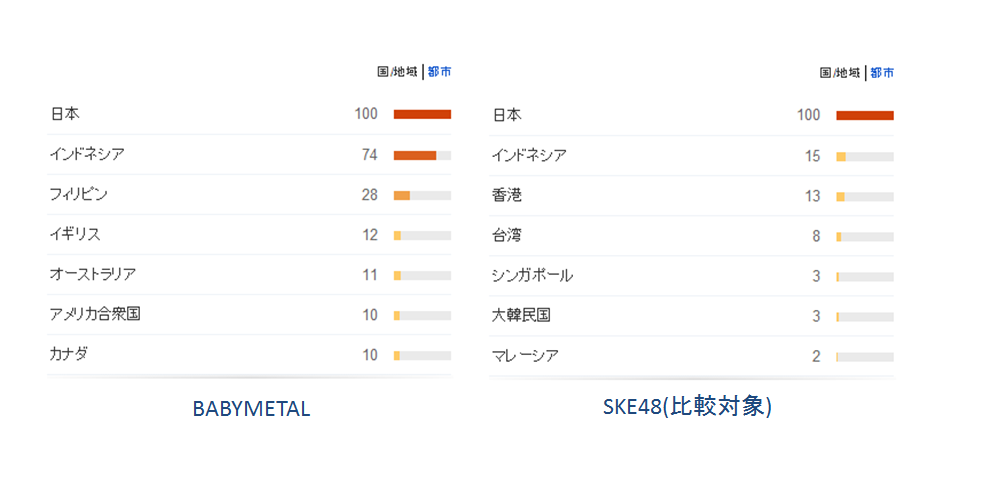Select 台湾 in the SKE48 list

507,236
